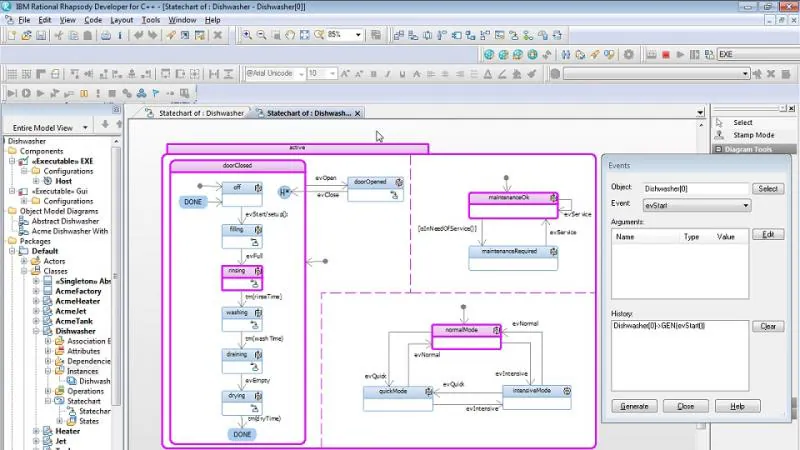Click the first globe code-generation icon

(x=489, y=55)
